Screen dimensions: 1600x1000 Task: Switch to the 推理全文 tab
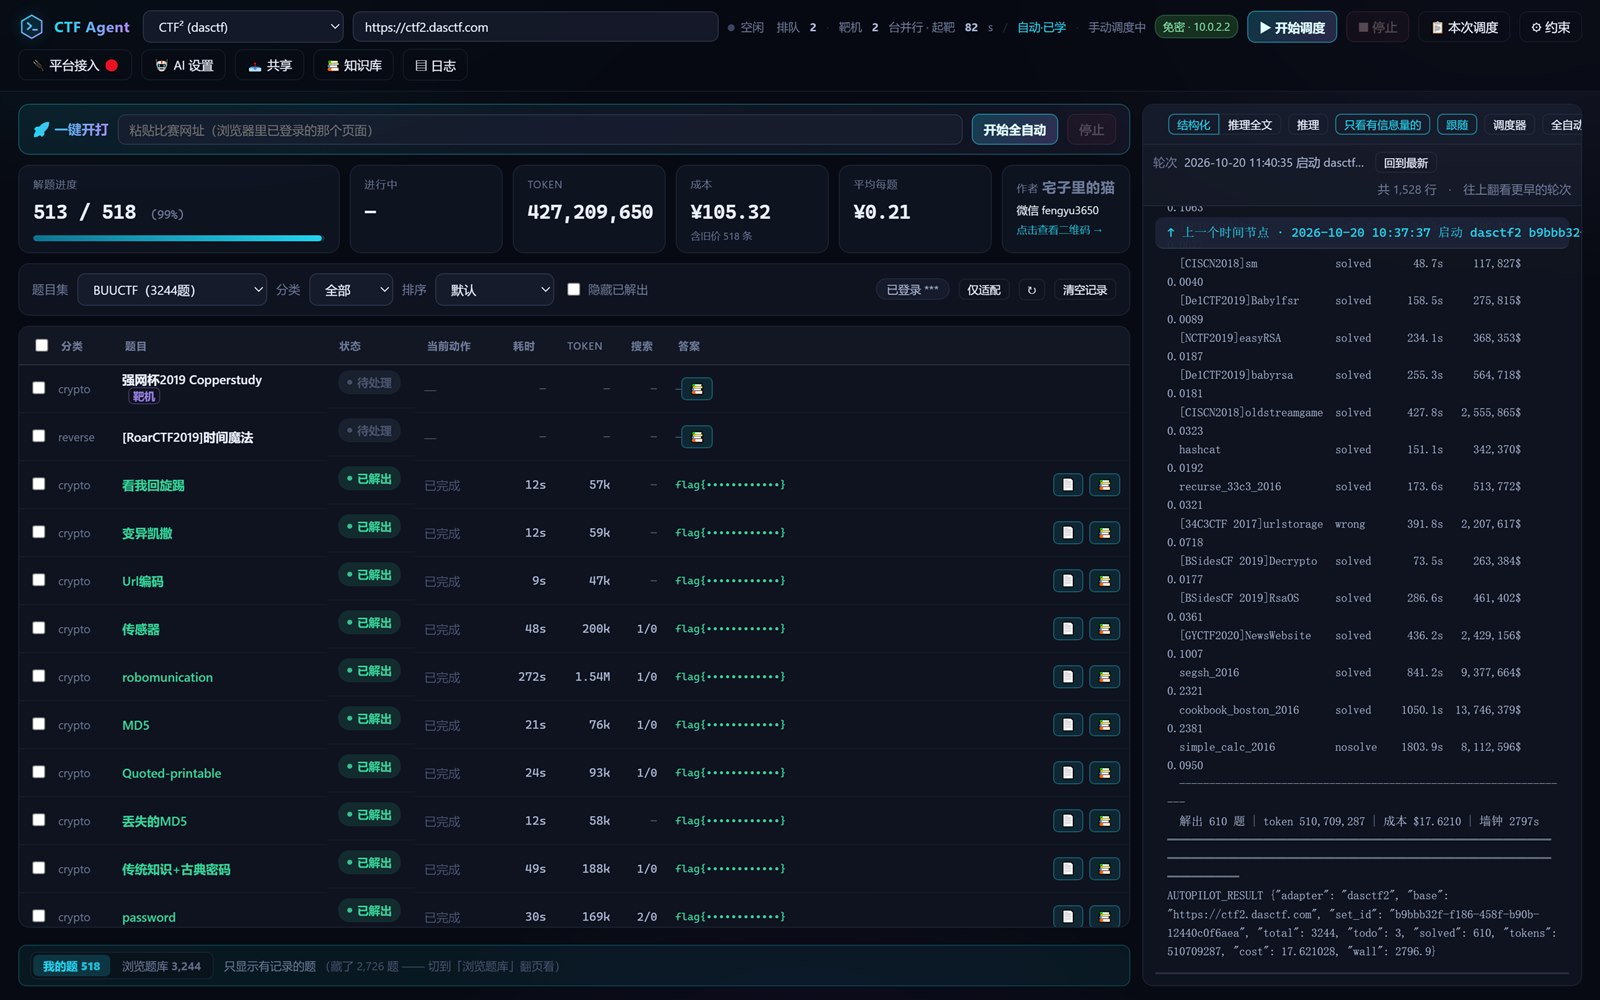coord(1250,125)
